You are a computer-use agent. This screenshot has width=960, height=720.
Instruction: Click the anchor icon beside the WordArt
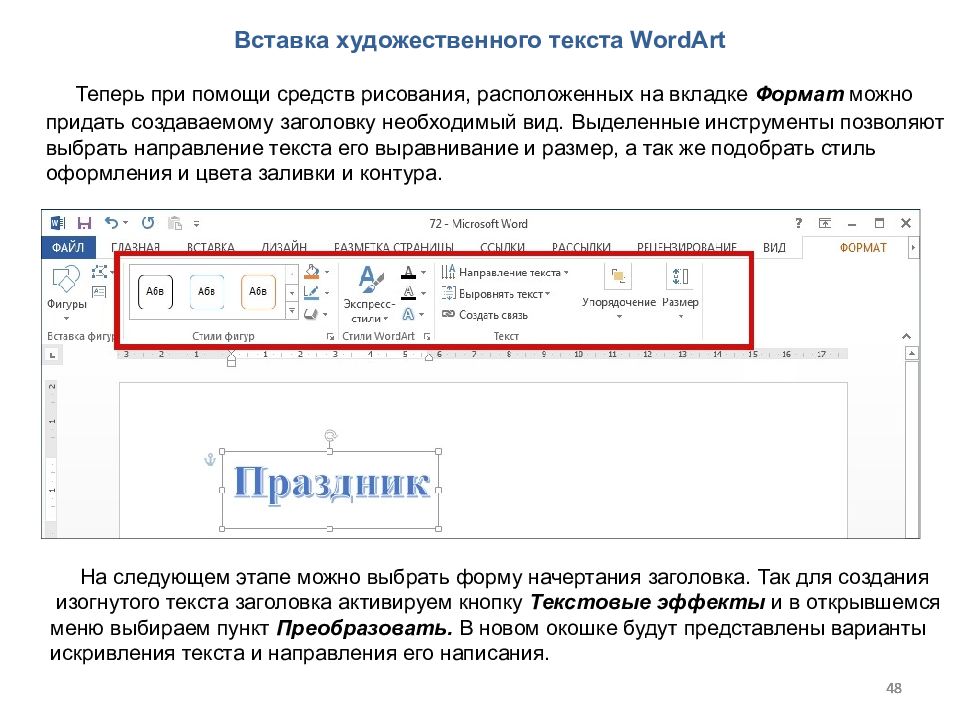209,459
